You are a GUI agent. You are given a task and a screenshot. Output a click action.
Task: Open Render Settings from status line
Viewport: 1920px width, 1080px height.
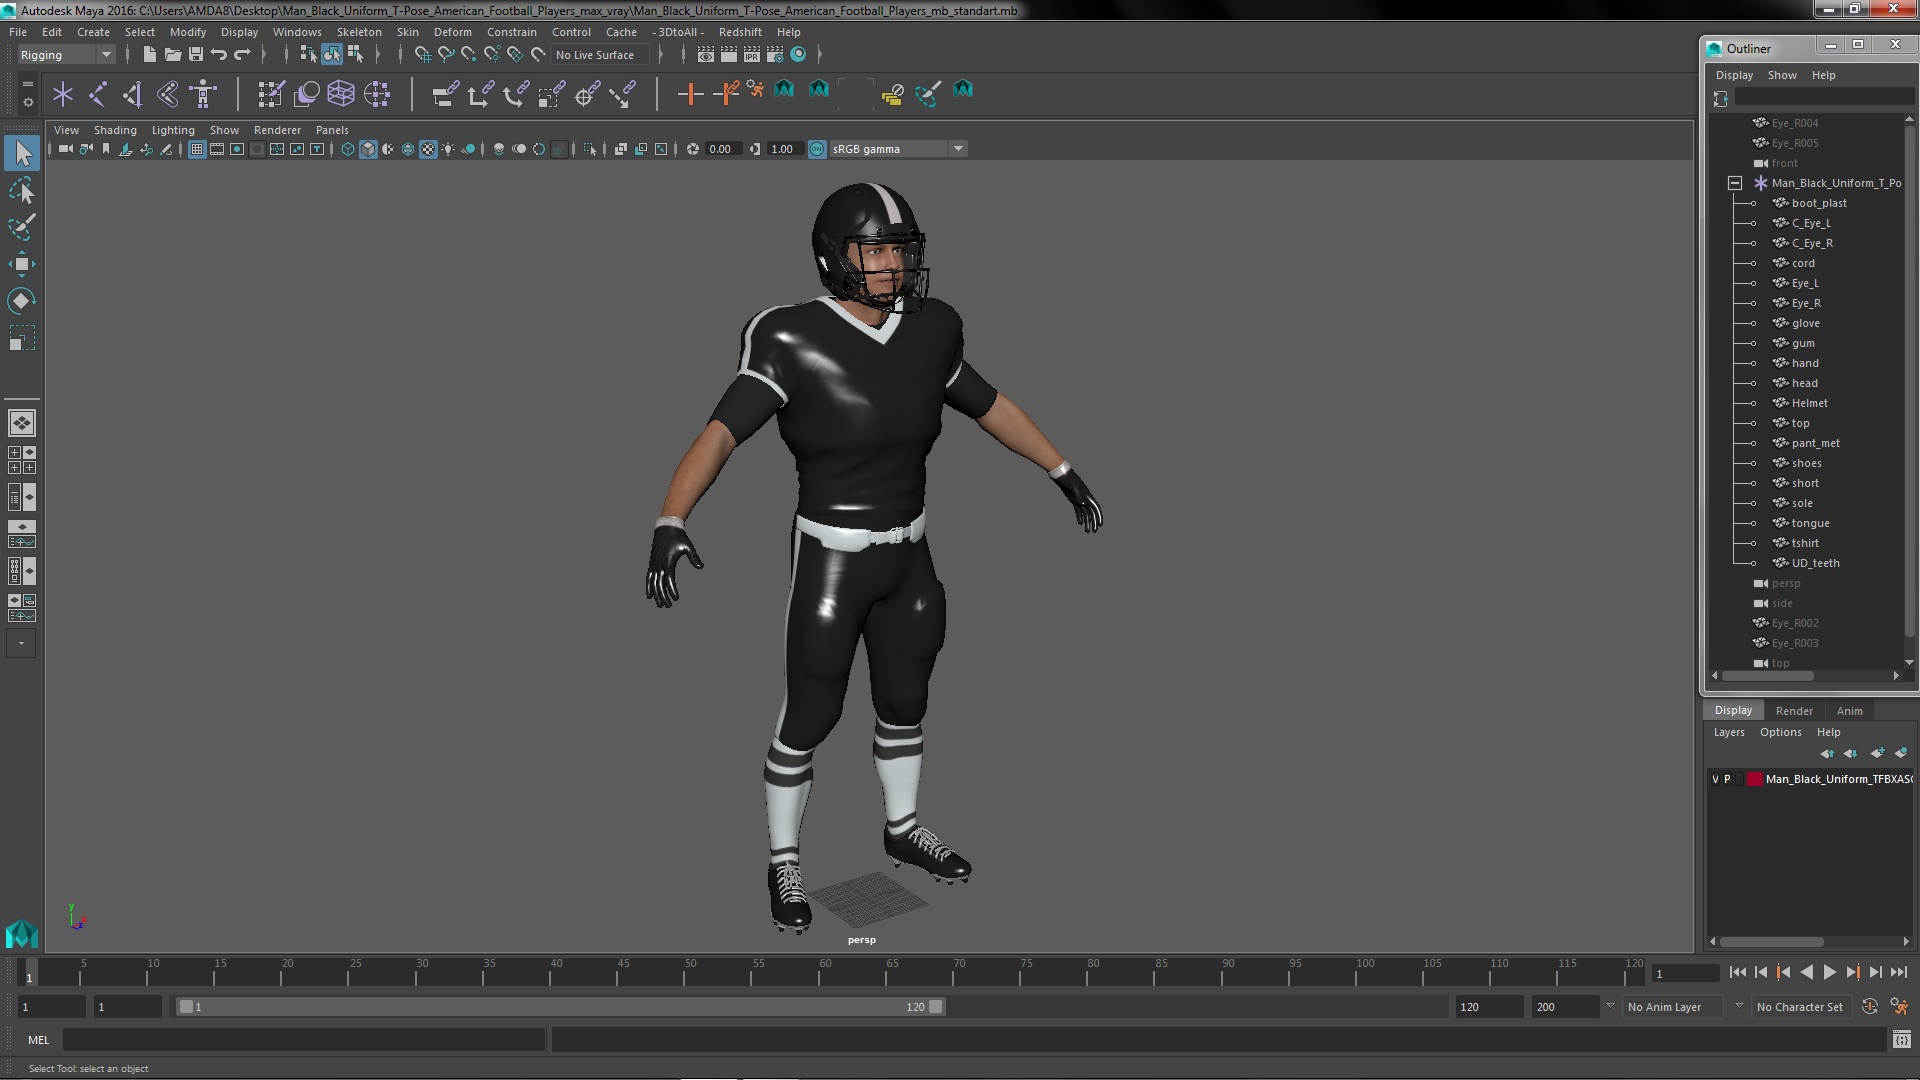point(775,54)
